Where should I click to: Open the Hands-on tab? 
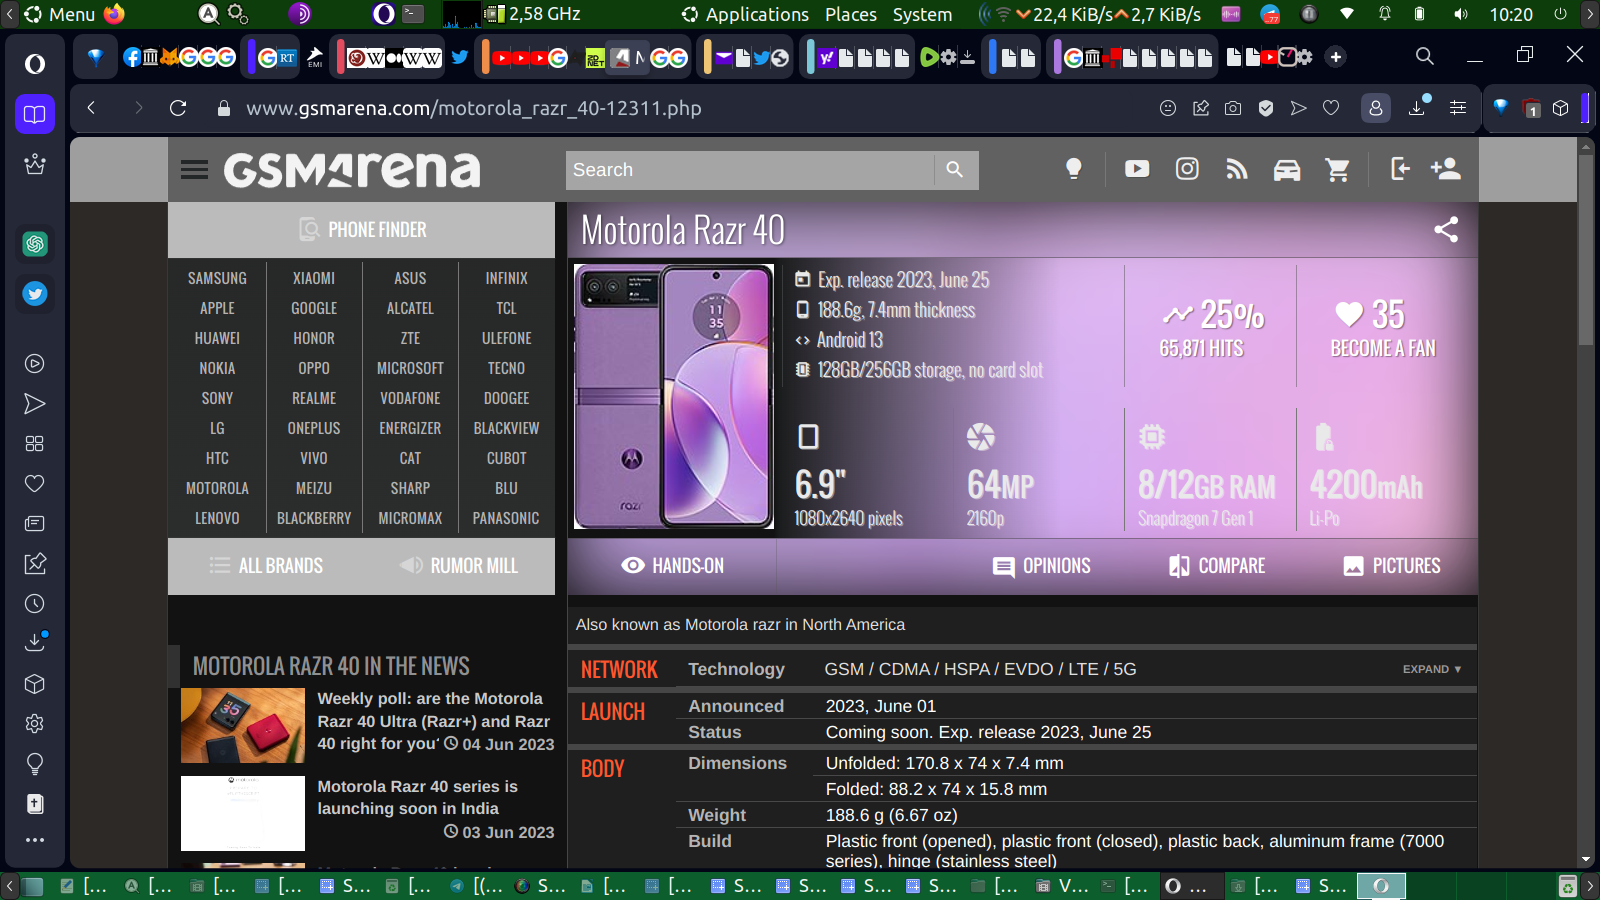[x=672, y=566]
